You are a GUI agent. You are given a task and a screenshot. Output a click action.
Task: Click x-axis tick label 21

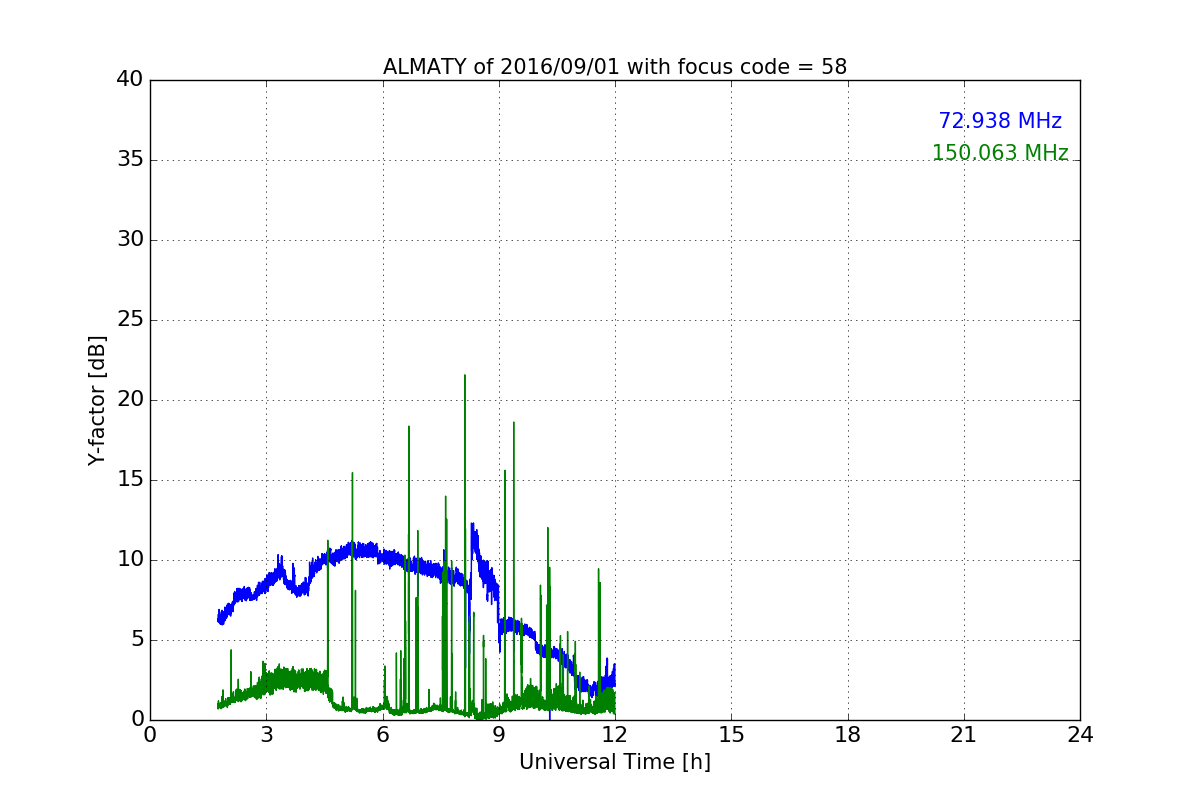(964, 734)
